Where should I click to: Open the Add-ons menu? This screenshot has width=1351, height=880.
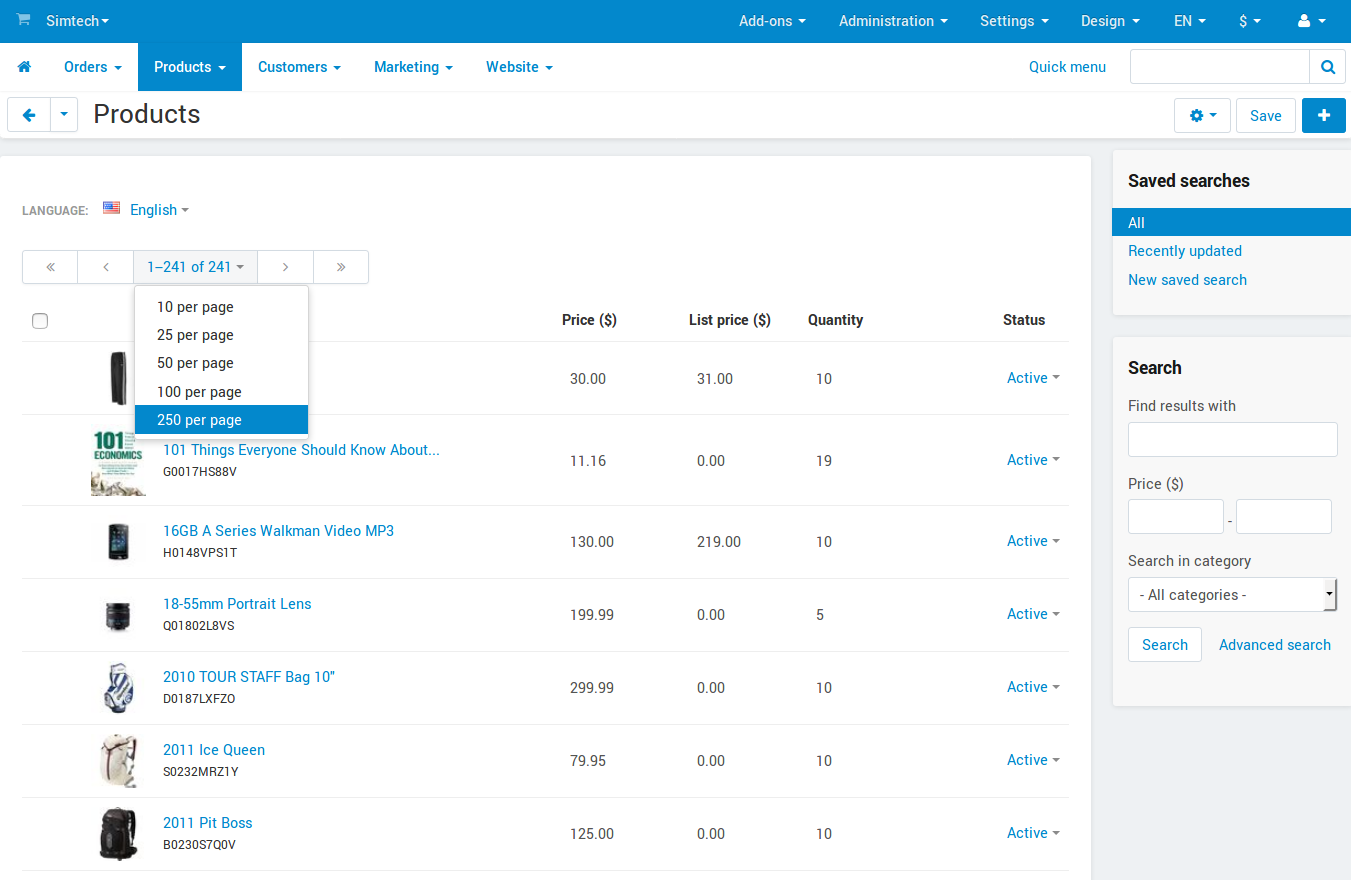click(772, 21)
